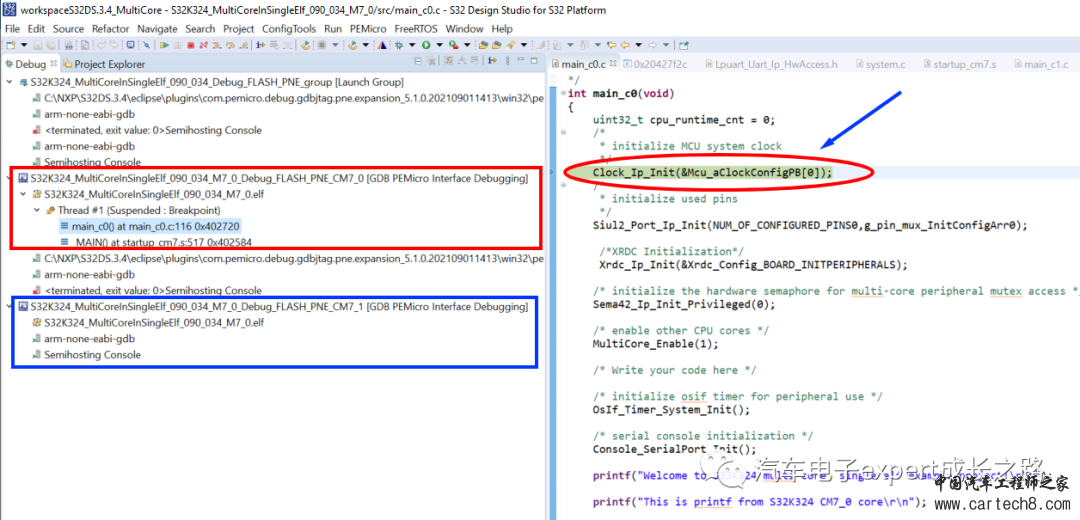Click the Save toolbar icon
1080x520 pixels.
click(37, 45)
